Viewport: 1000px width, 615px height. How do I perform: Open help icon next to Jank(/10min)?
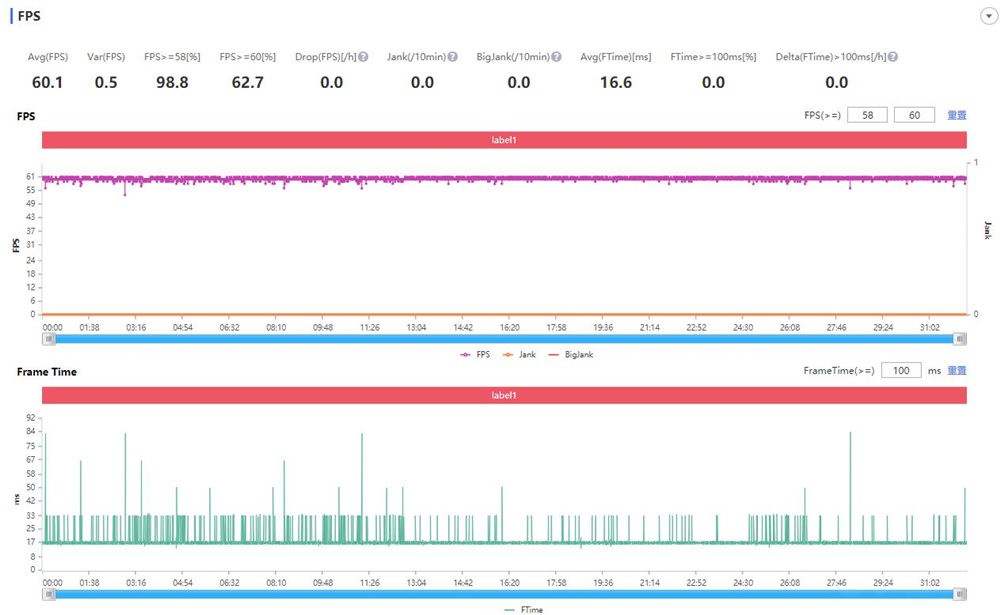click(452, 57)
